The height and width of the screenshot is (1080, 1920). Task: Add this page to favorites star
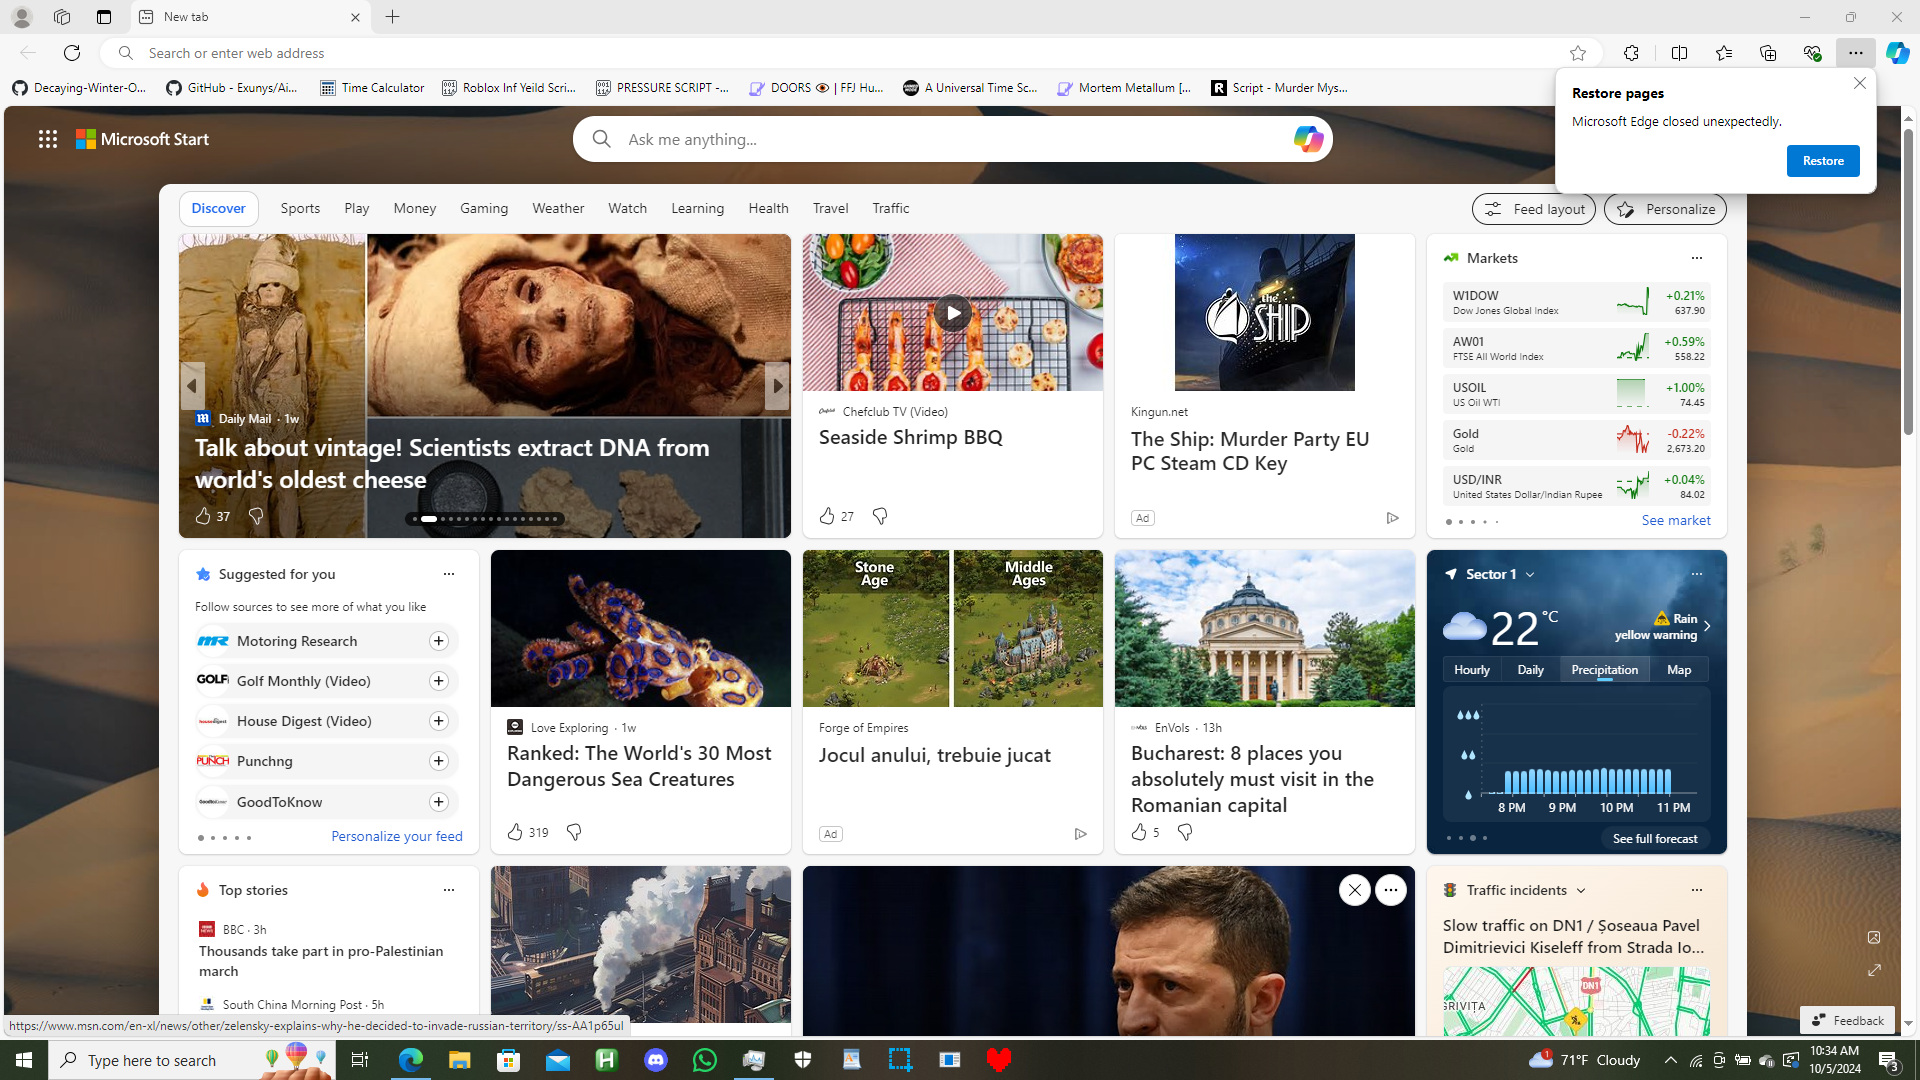tap(1577, 53)
